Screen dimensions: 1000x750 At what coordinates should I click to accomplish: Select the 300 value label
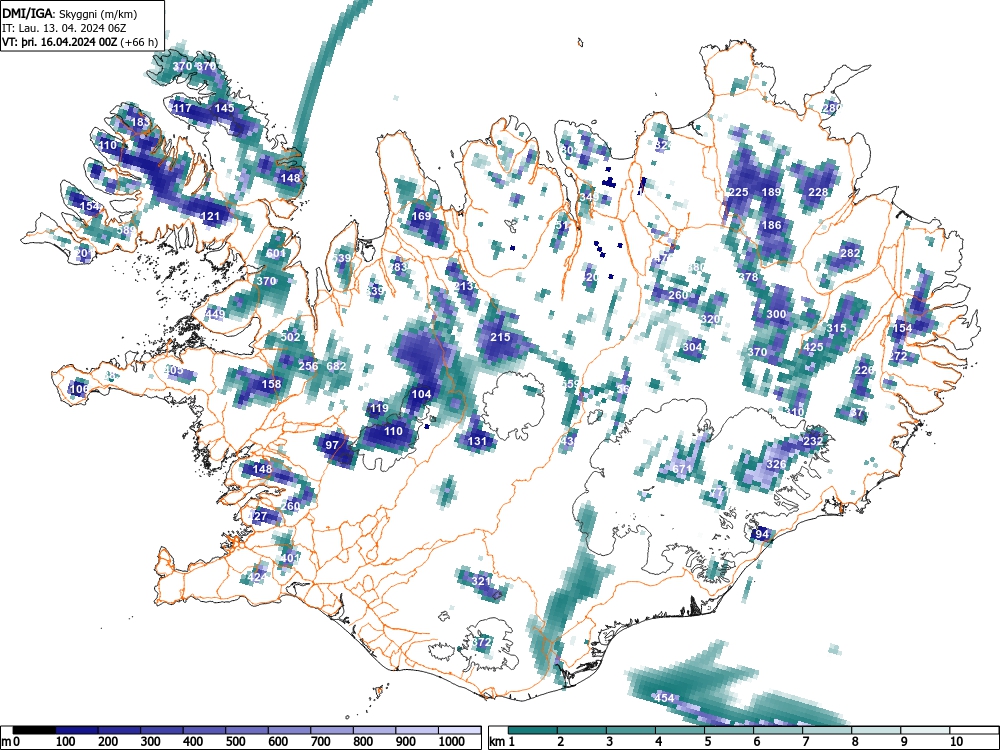pos(776,314)
